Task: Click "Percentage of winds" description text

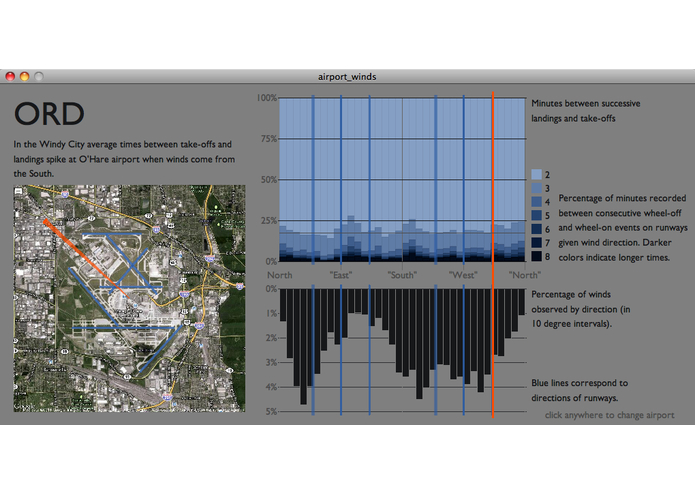Action: [571, 294]
